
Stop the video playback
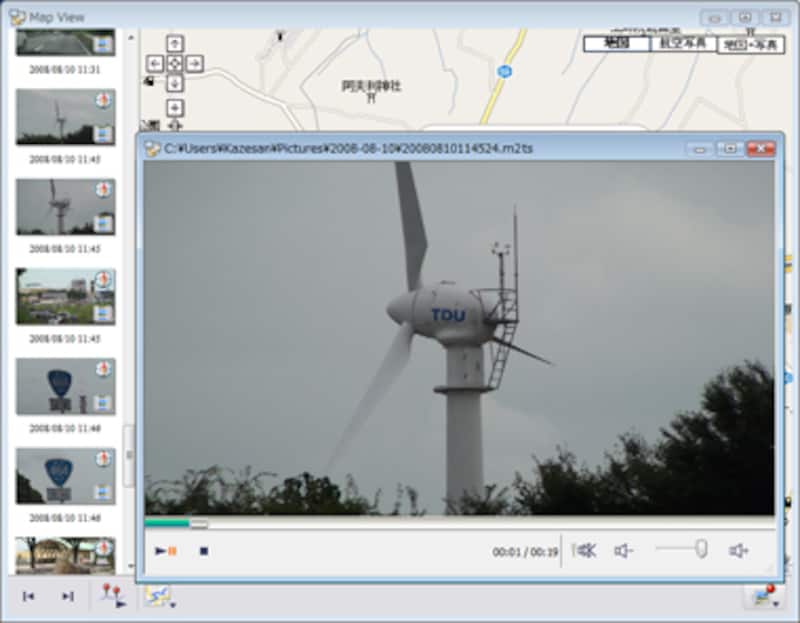point(203,551)
